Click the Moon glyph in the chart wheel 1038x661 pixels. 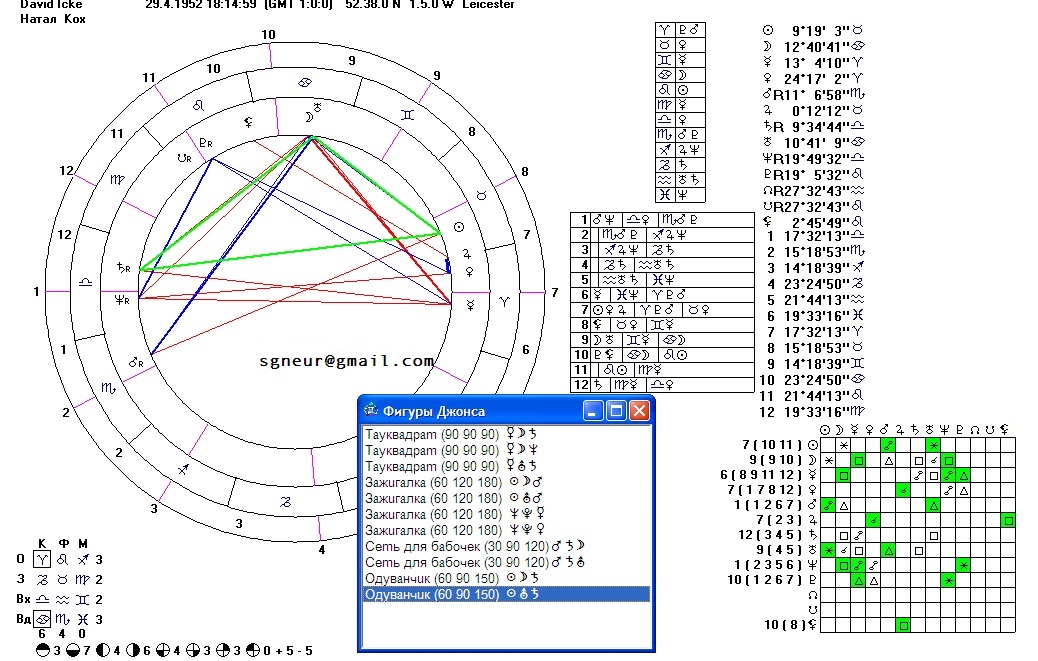309,116
